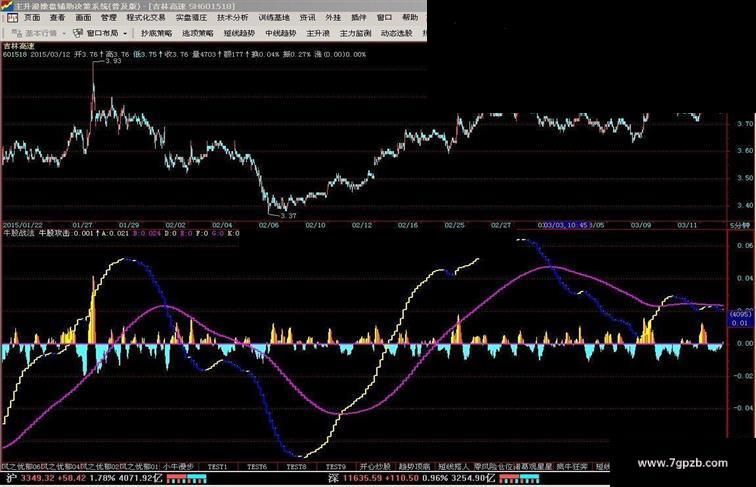Open the 资讯 menu
Screen dimensions: 756x487
click(x=307, y=18)
